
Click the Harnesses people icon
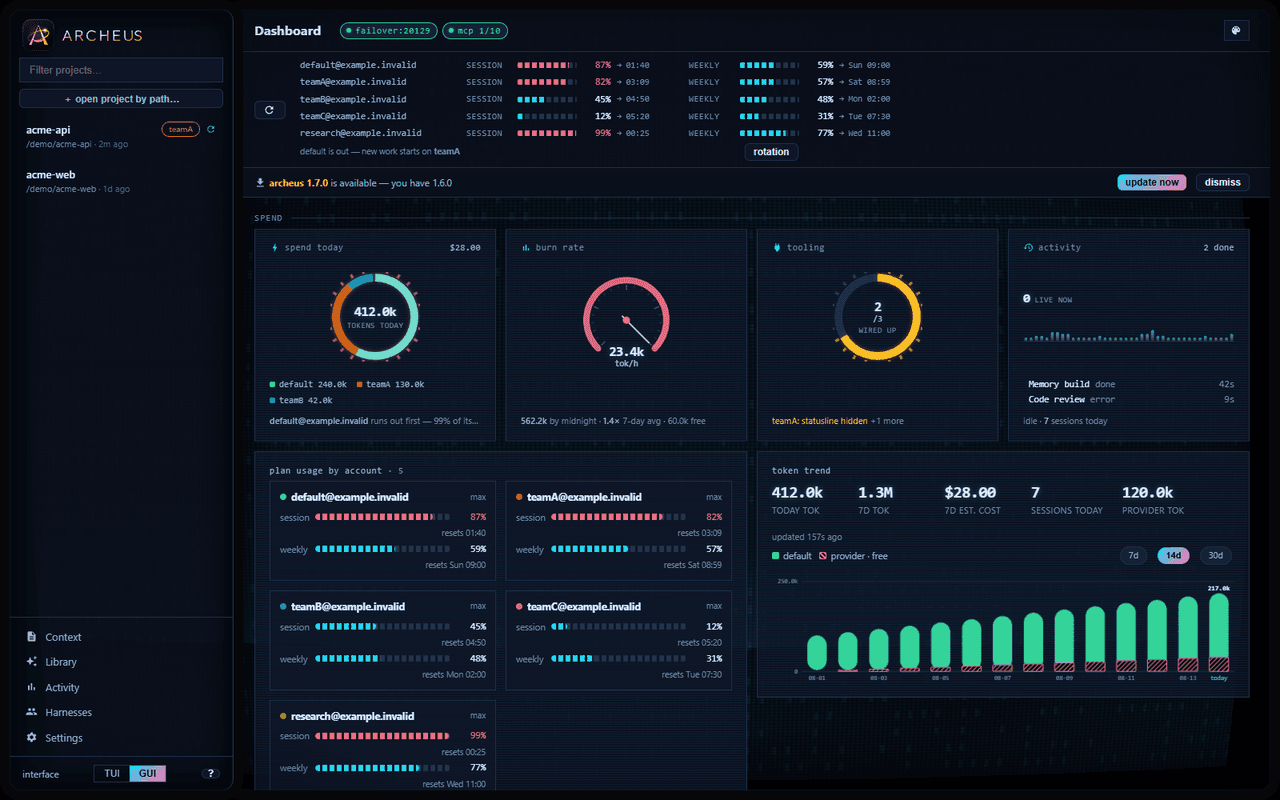(32, 712)
